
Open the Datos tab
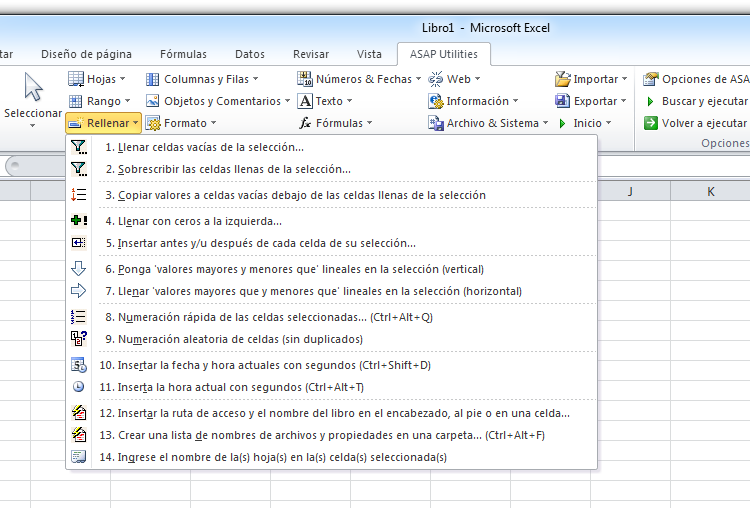coord(250,54)
